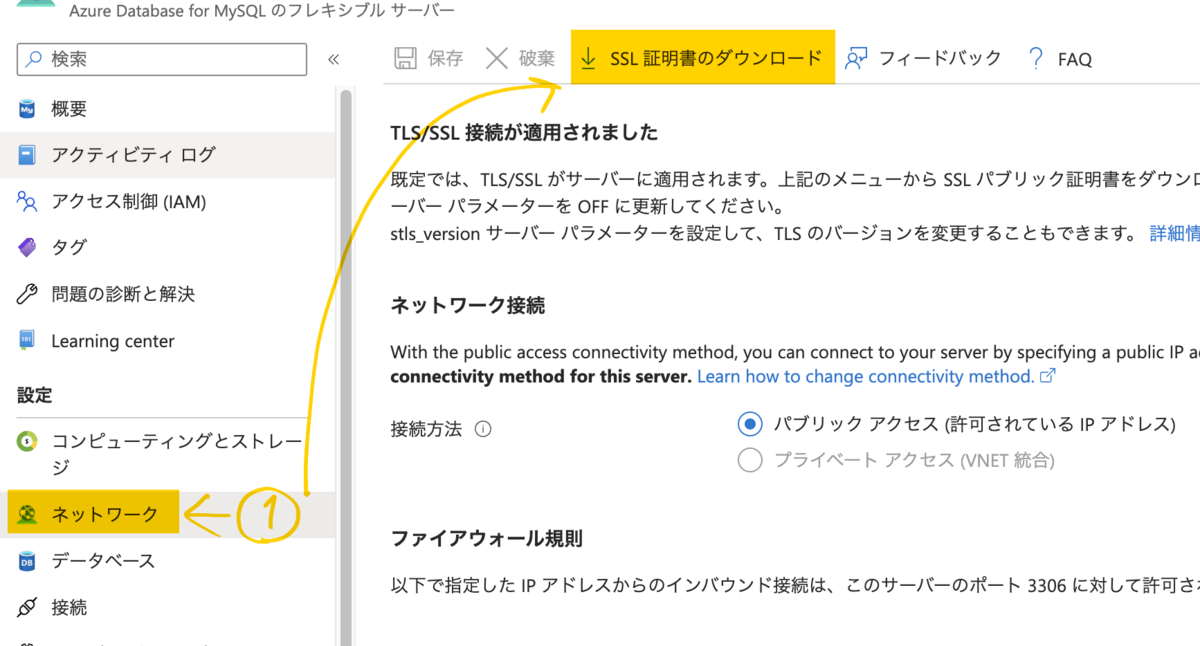Click the 保存 toolbar button

coord(429,58)
